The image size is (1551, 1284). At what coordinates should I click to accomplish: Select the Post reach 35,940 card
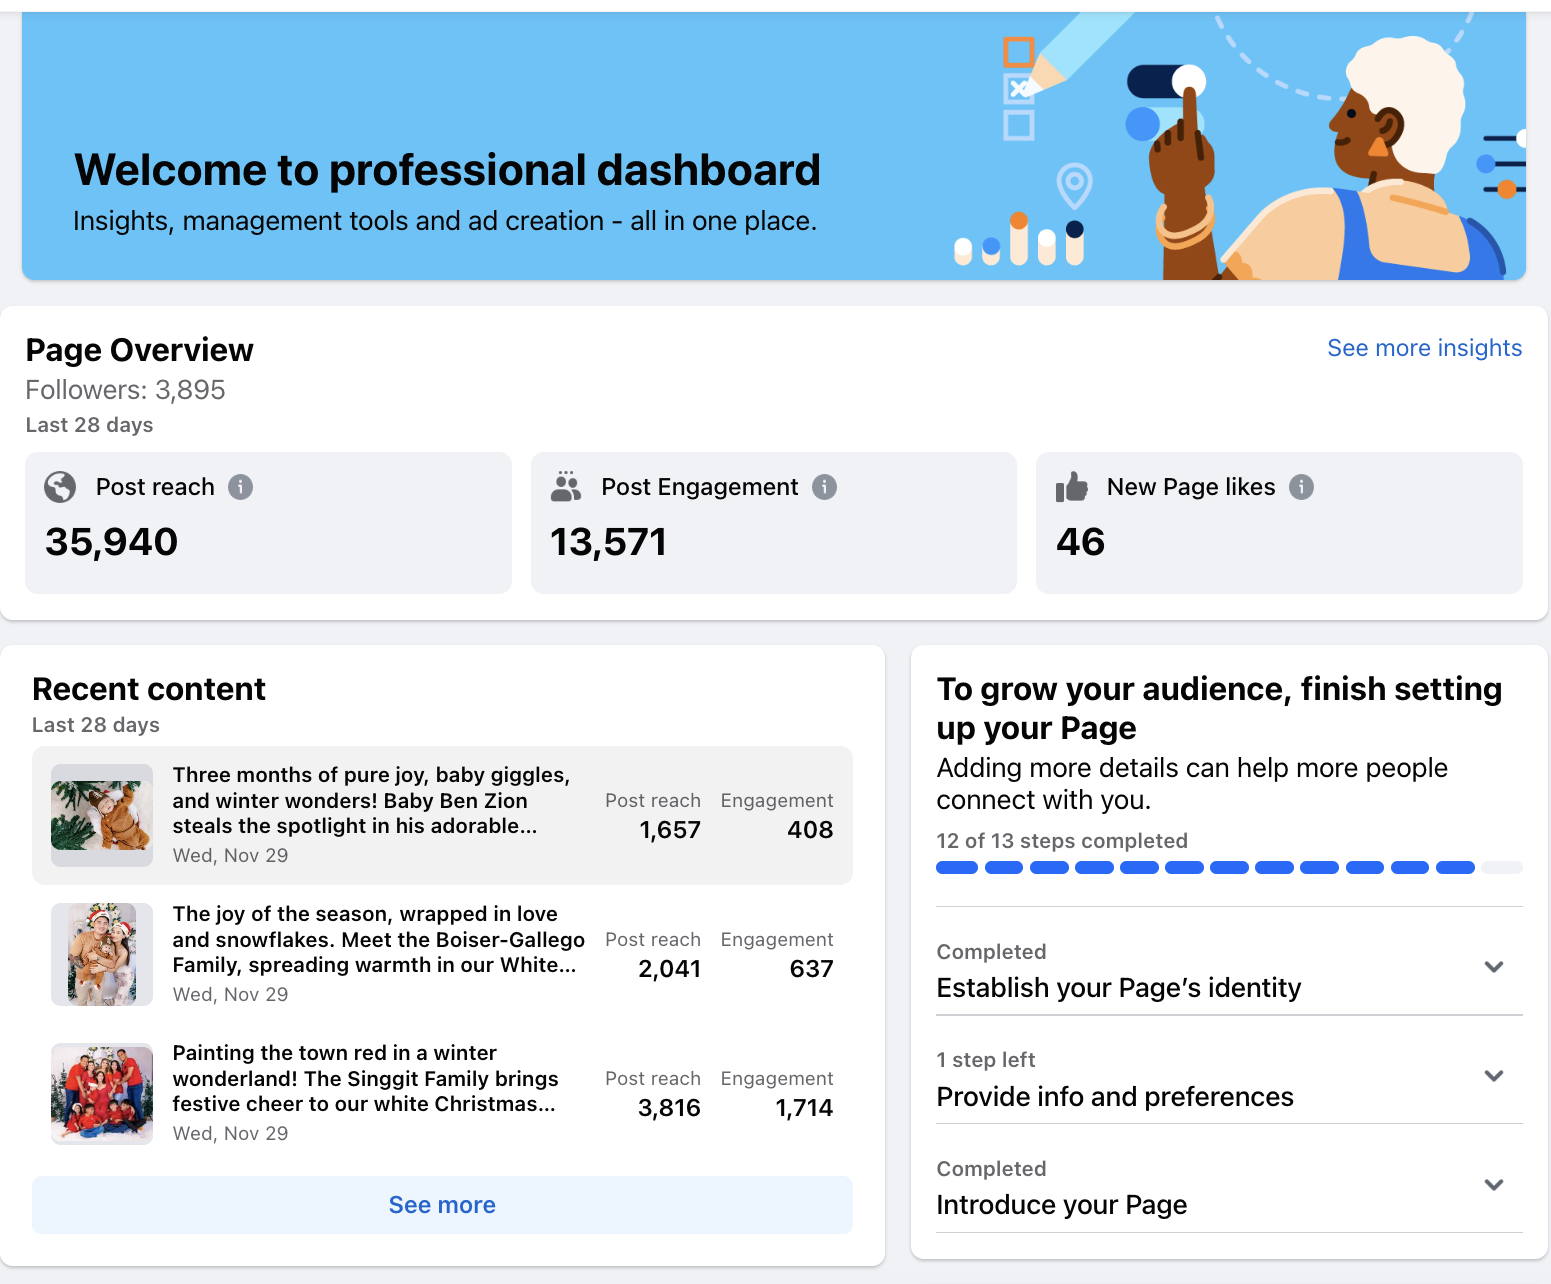[268, 523]
